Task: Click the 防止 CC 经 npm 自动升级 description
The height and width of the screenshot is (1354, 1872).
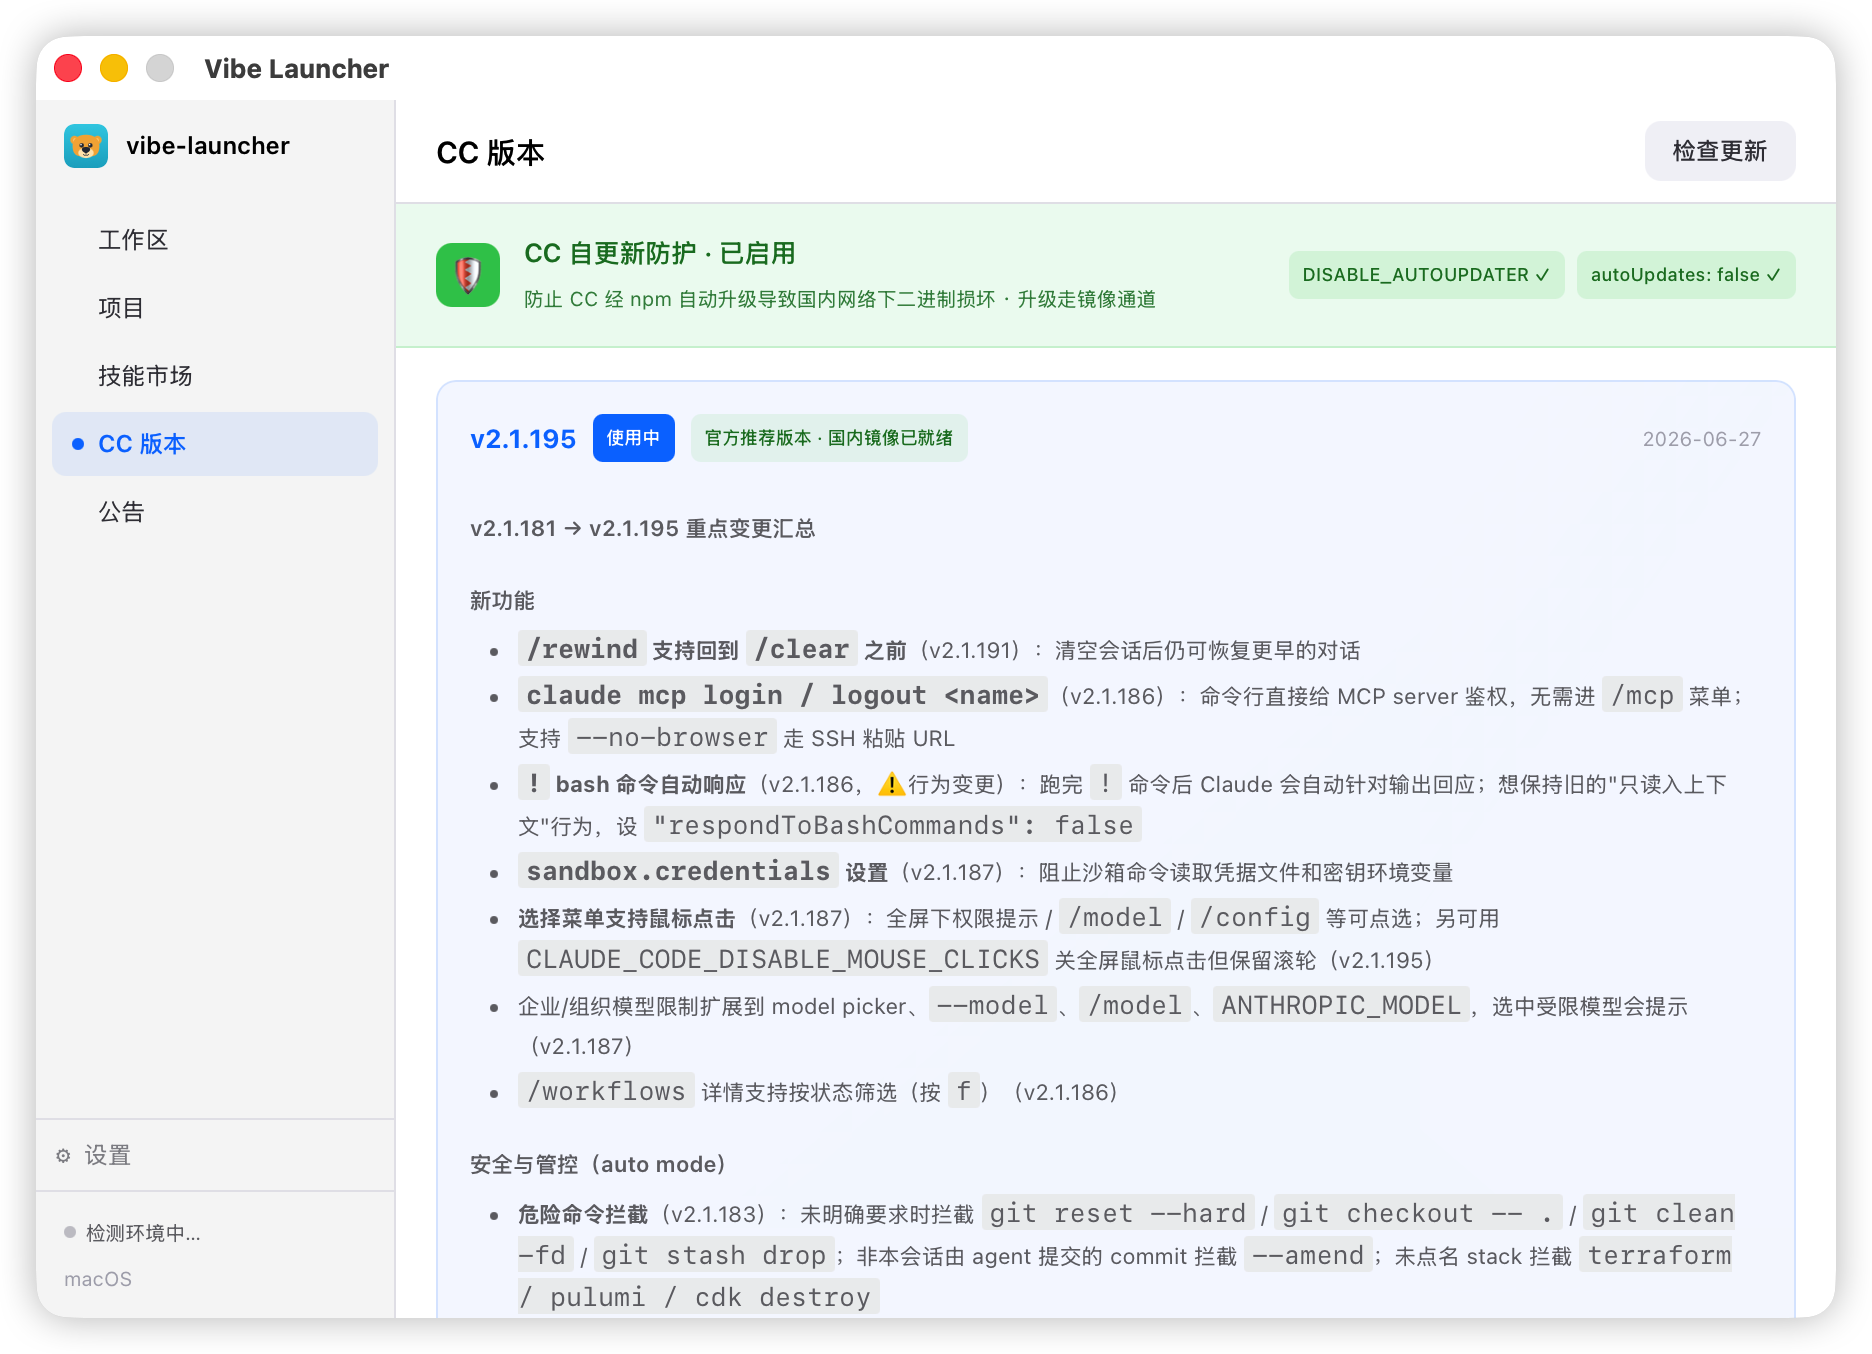Action: pos(840,300)
